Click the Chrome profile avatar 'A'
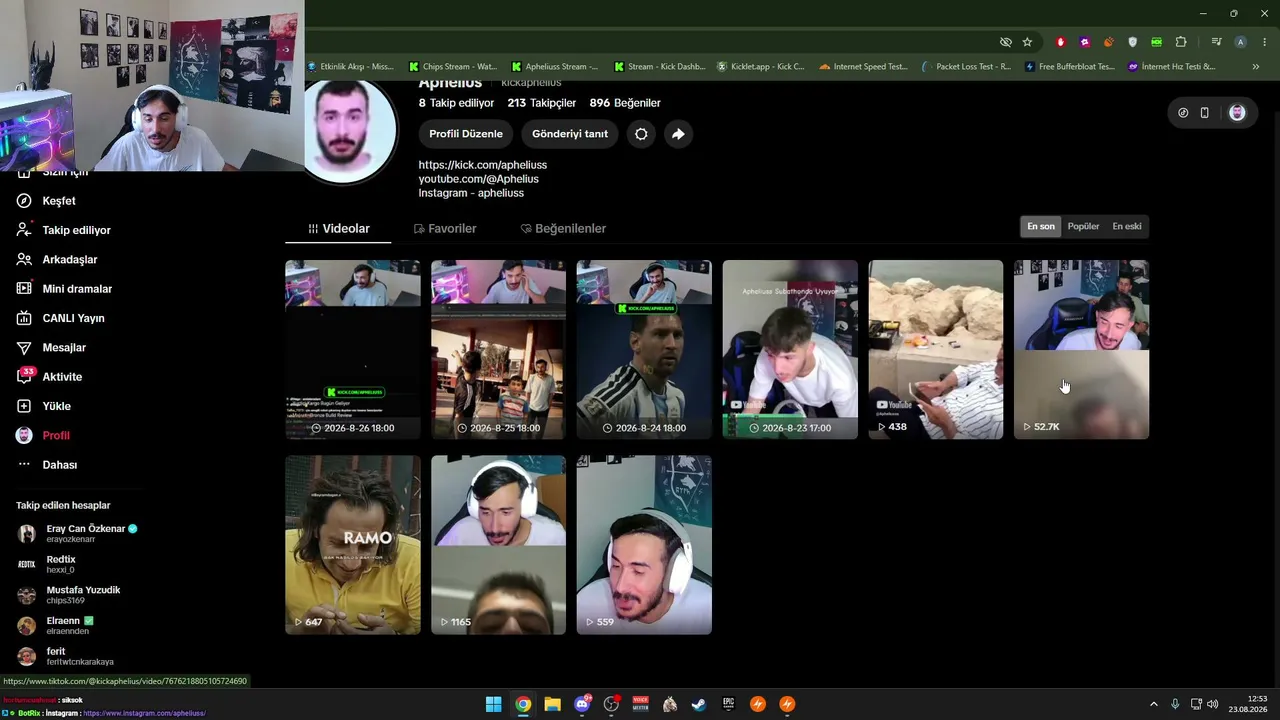Image resolution: width=1280 pixels, height=720 pixels. tap(1240, 42)
